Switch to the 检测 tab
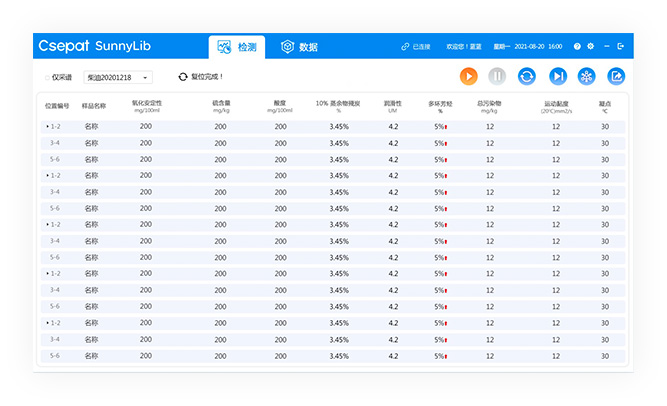 (237, 47)
